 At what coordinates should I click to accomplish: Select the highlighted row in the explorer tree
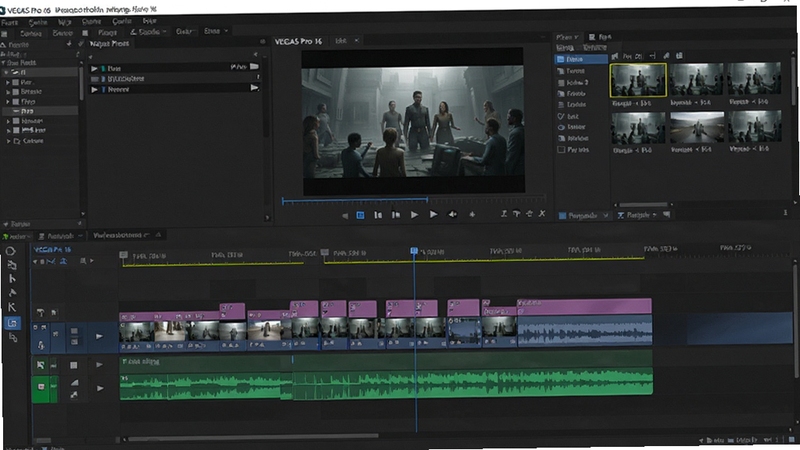40,111
